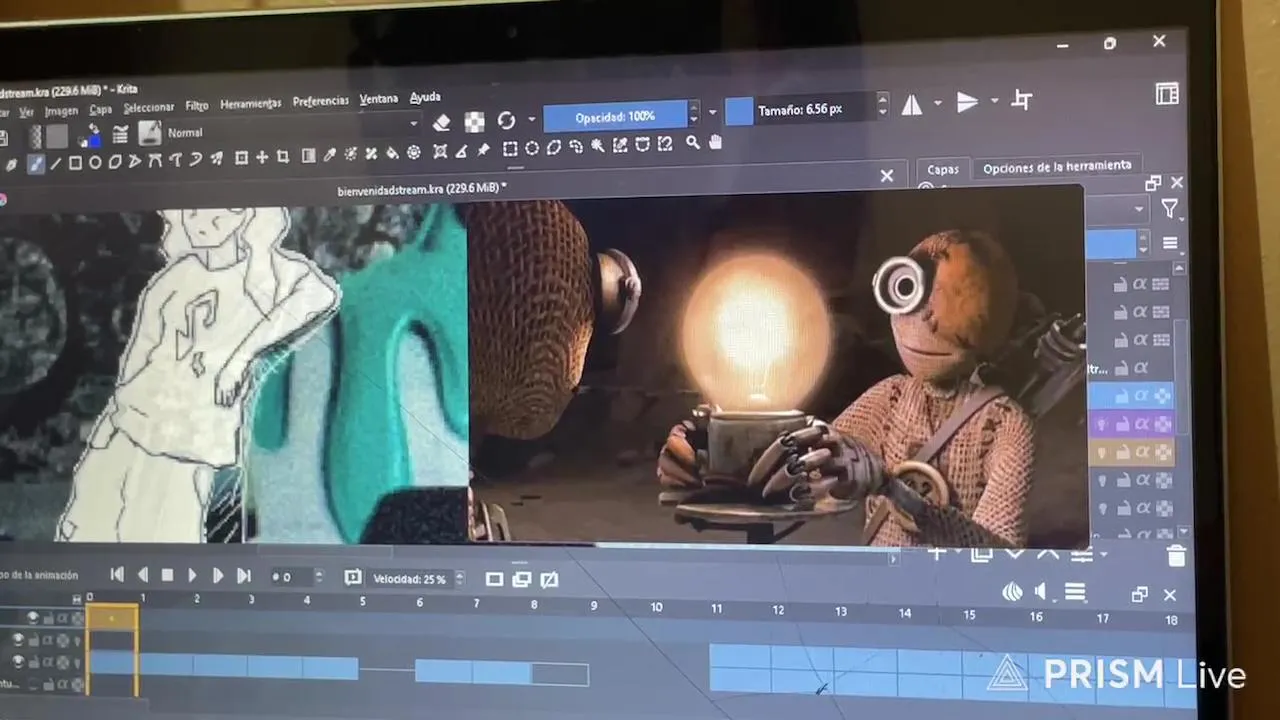Toggle Preserve Alpha checkerboard button
1280x720 pixels.
coord(474,122)
